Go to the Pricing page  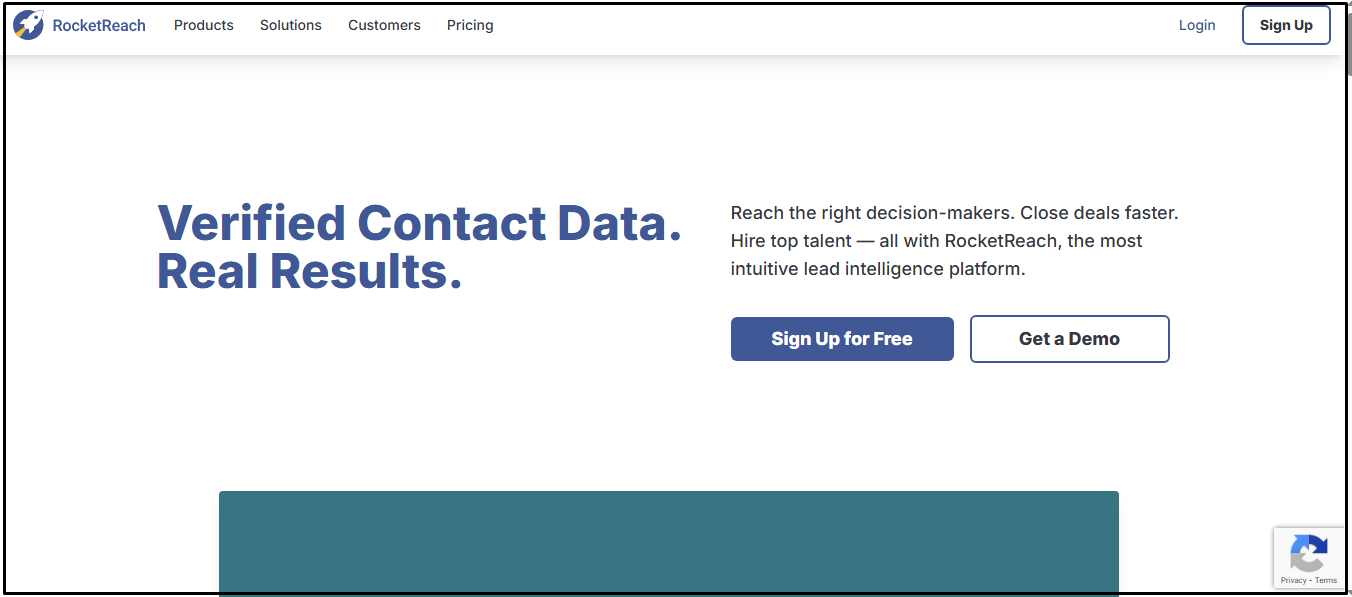pyautogui.click(x=470, y=26)
